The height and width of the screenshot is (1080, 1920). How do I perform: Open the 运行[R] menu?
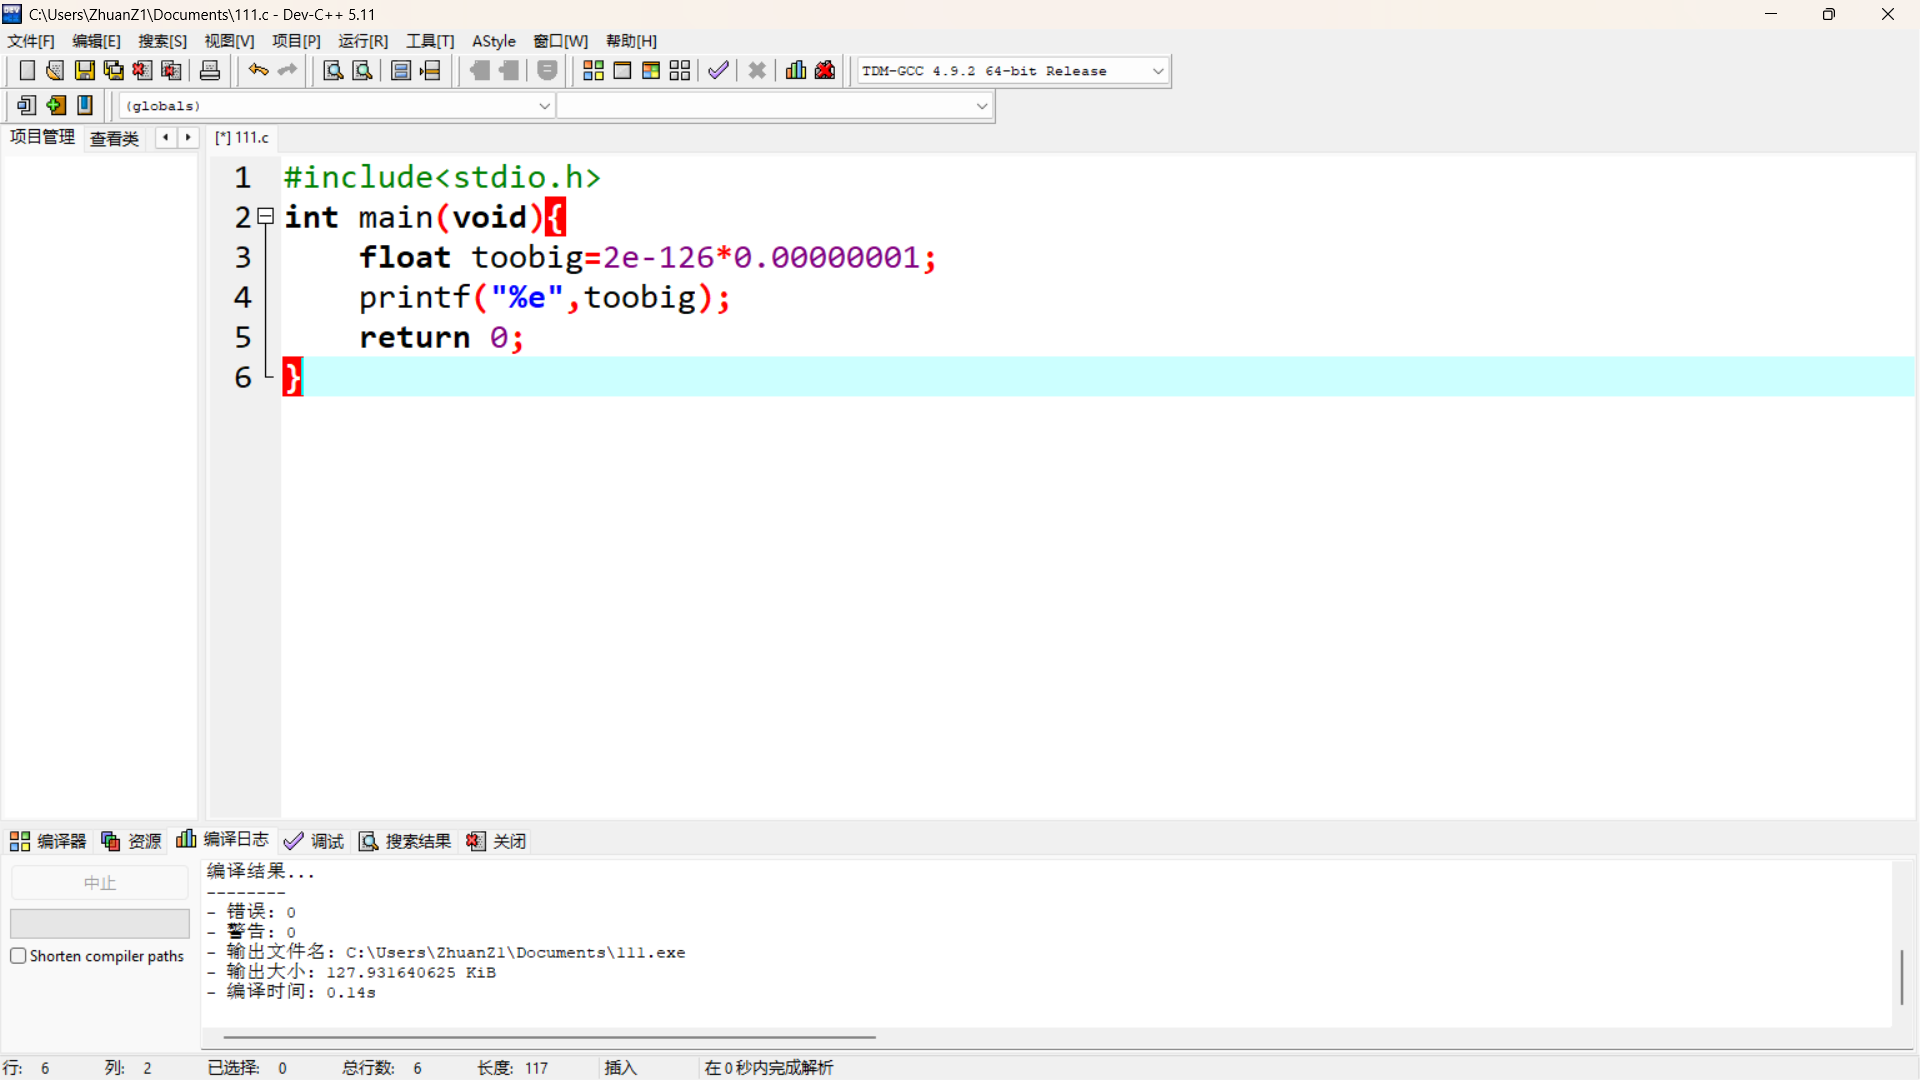pos(363,41)
